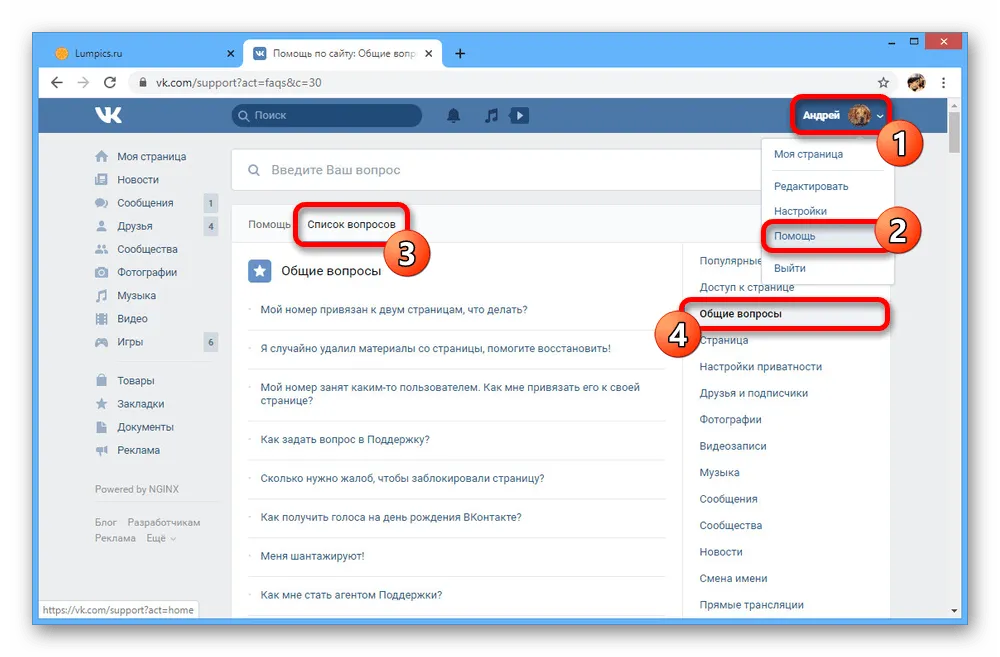Open Сколько нужно жалоб question

402,479
